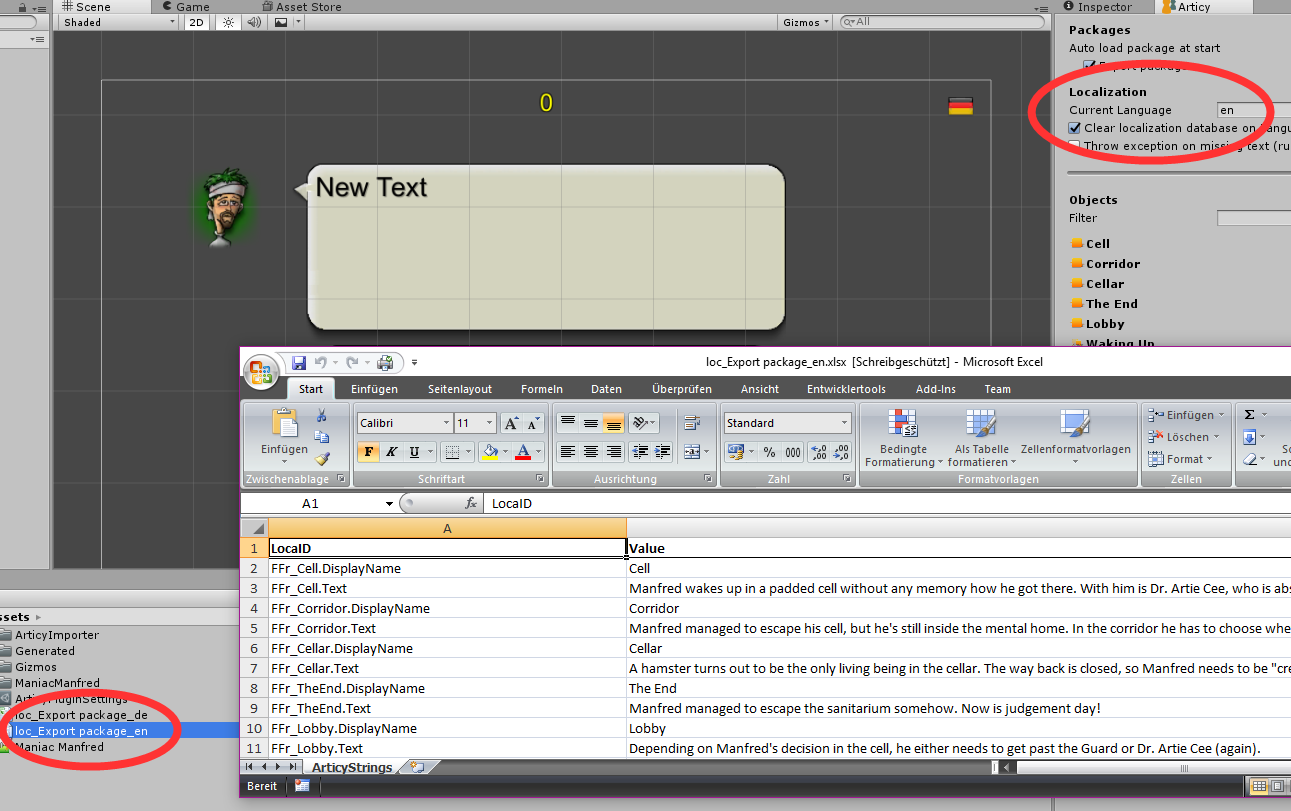
Task: Open the Formeln ribbon tab
Action: click(x=542, y=389)
